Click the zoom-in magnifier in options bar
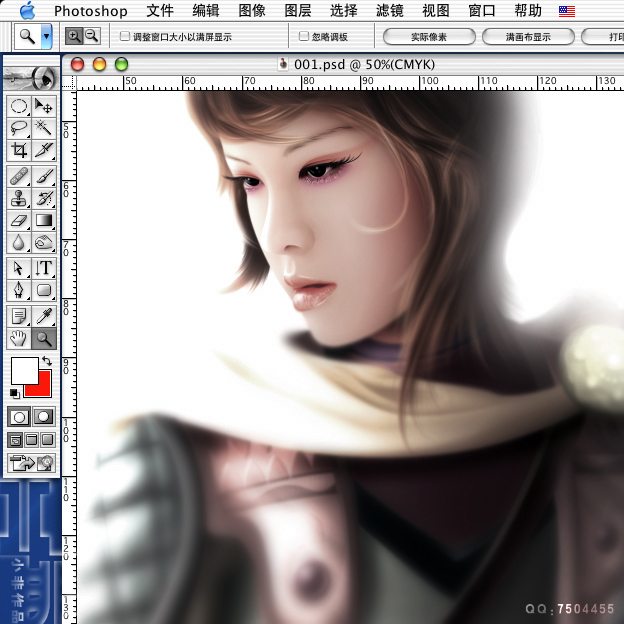The width and height of the screenshot is (624, 624). [x=74, y=36]
